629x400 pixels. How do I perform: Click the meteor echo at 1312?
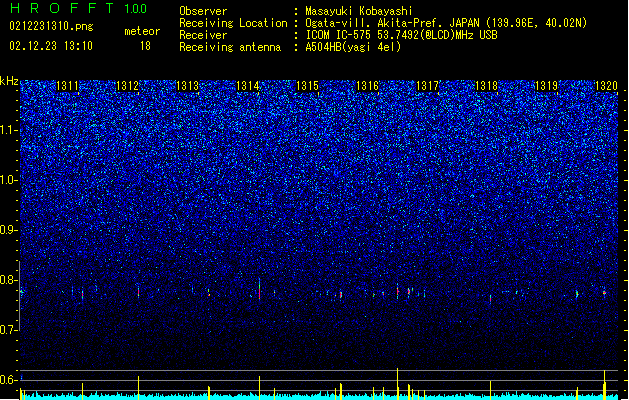click(x=138, y=291)
